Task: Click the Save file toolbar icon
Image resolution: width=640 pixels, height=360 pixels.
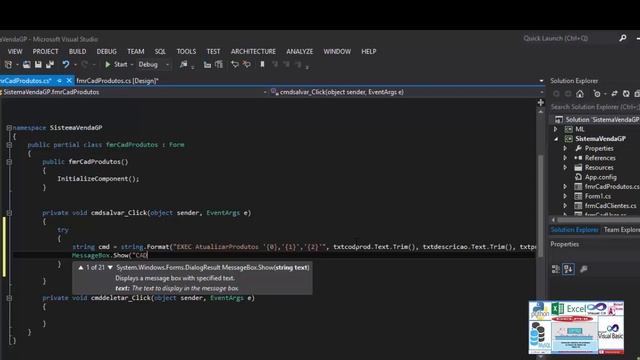Action: coord(38,64)
